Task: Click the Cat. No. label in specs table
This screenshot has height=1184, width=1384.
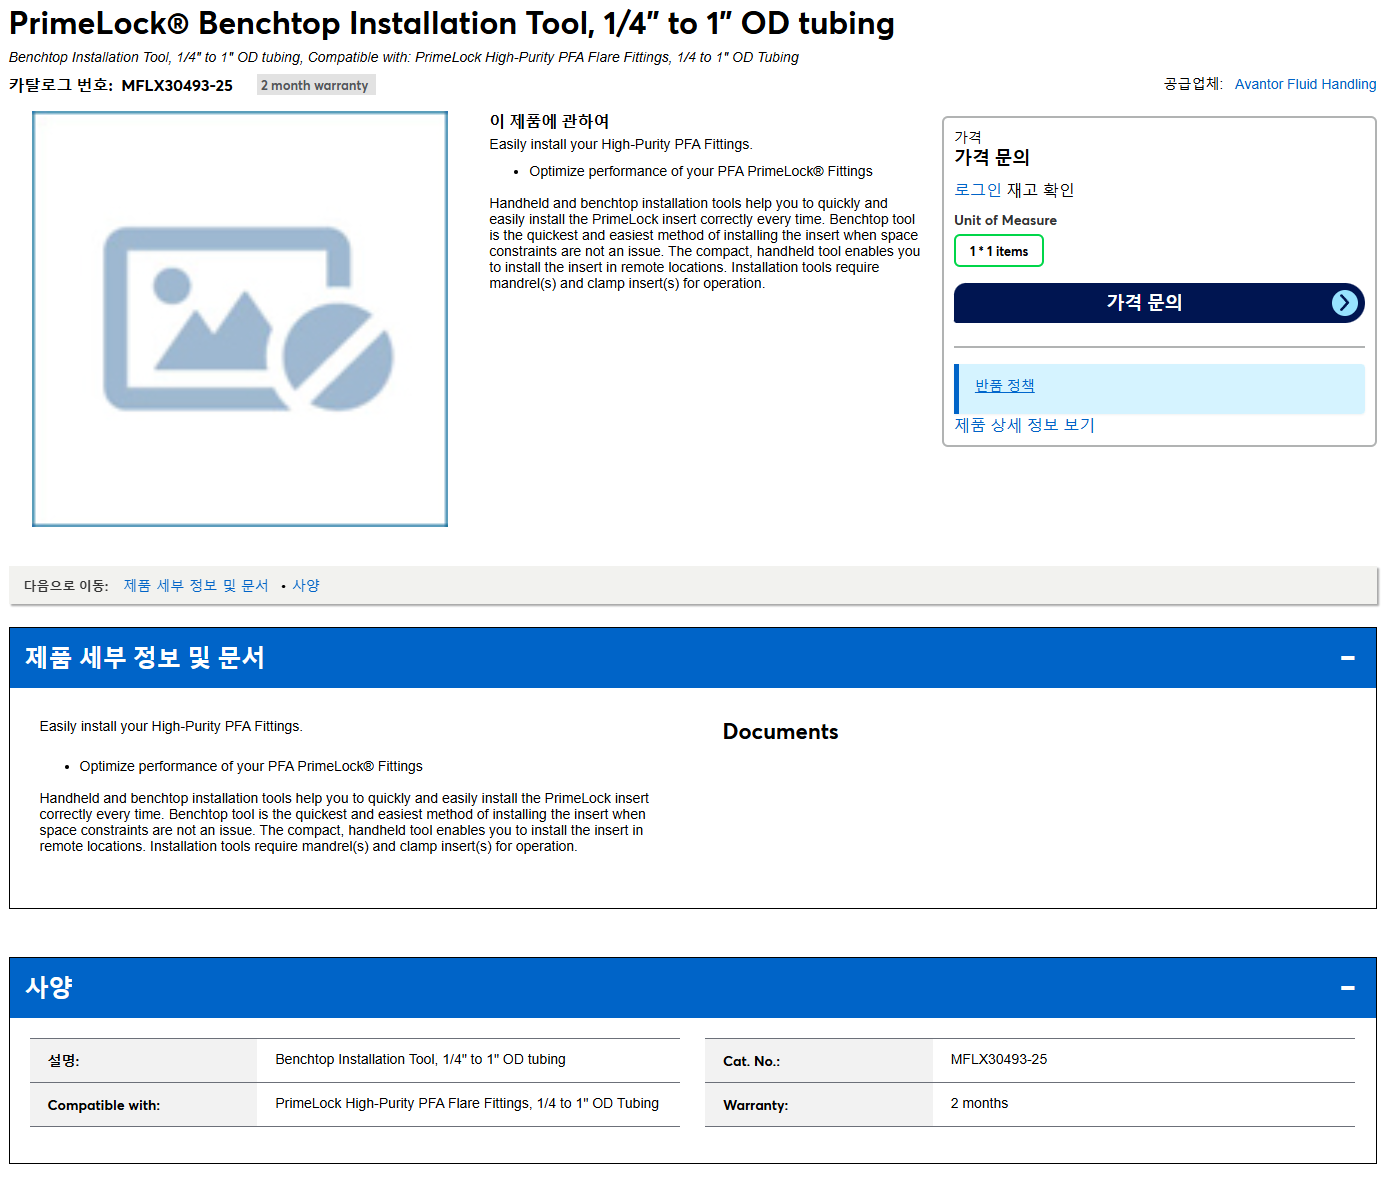Action: [x=751, y=1061]
